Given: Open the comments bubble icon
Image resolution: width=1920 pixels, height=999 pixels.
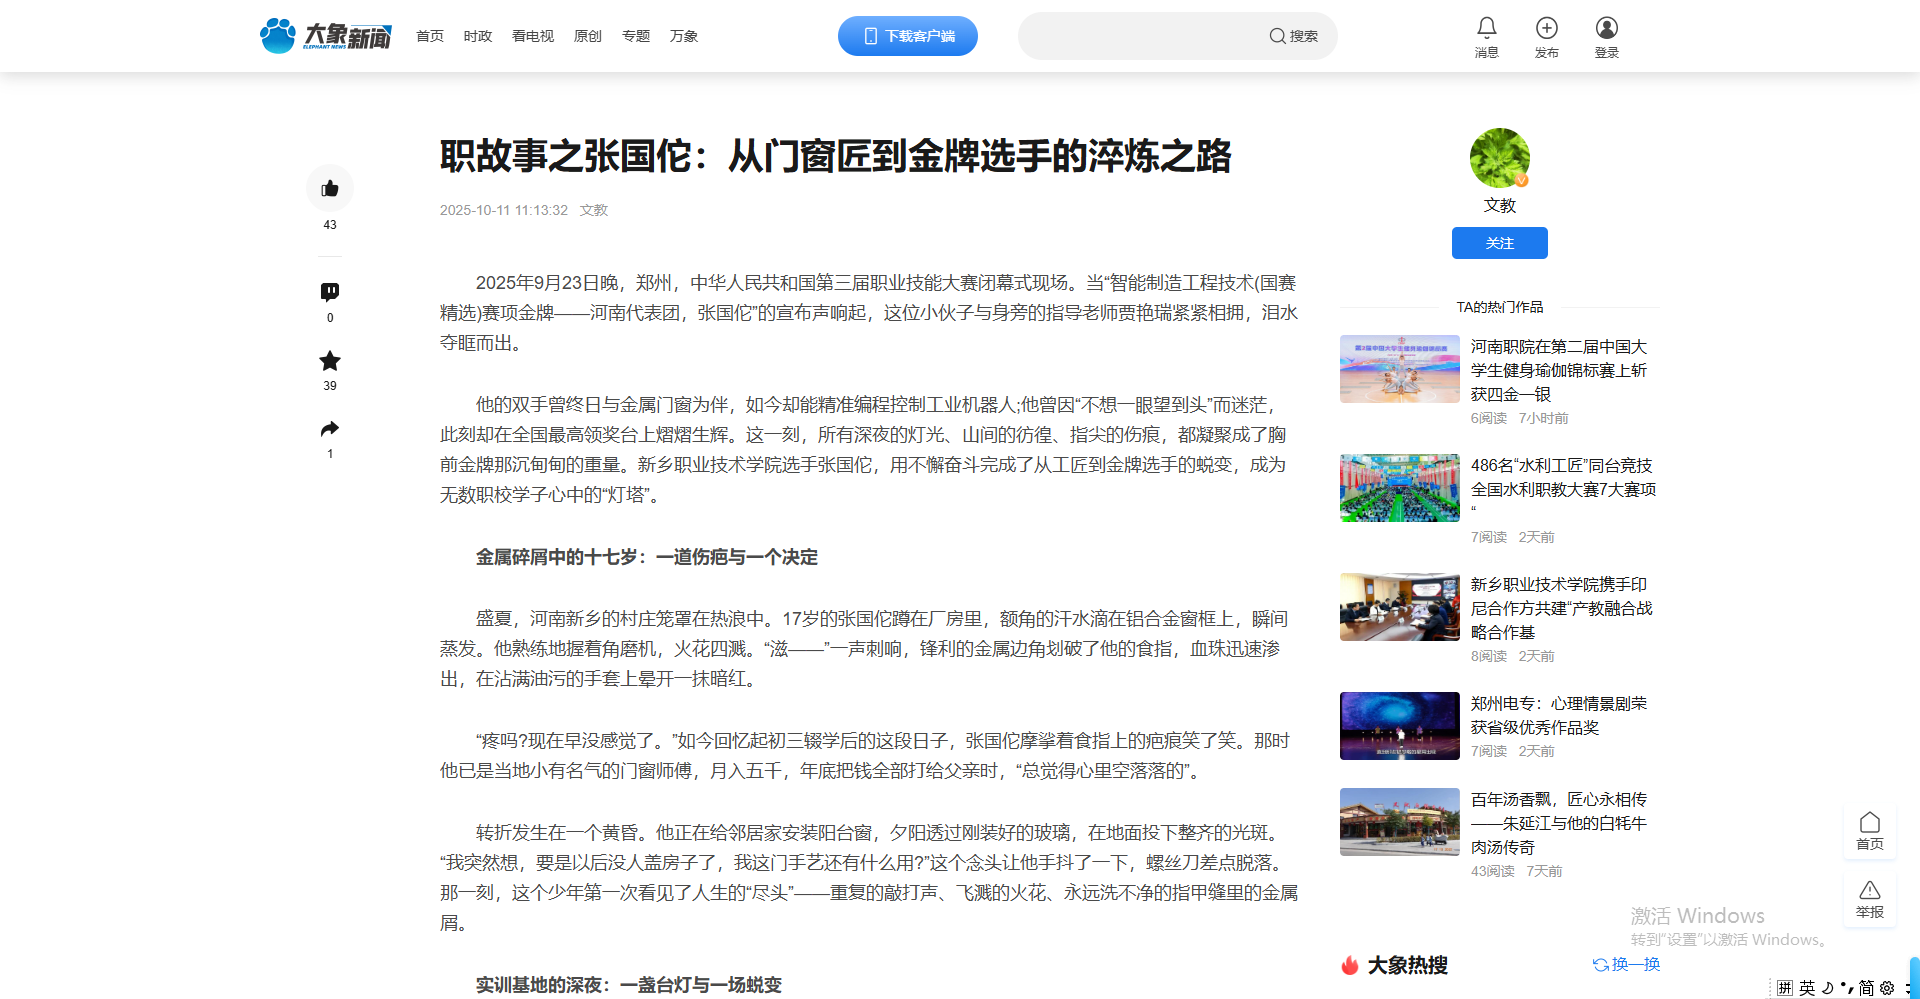Looking at the screenshot, I should (x=330, y=292).
